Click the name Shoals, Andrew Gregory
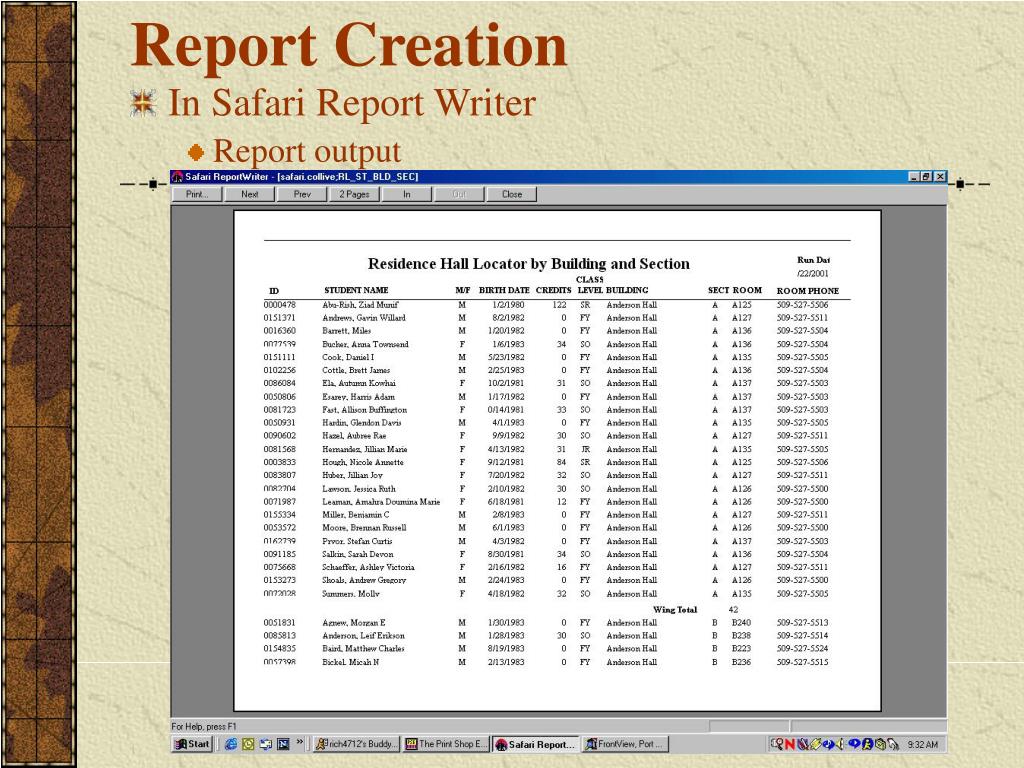The height and width of the screenshot is (768, 1024). tap(364, 580)
